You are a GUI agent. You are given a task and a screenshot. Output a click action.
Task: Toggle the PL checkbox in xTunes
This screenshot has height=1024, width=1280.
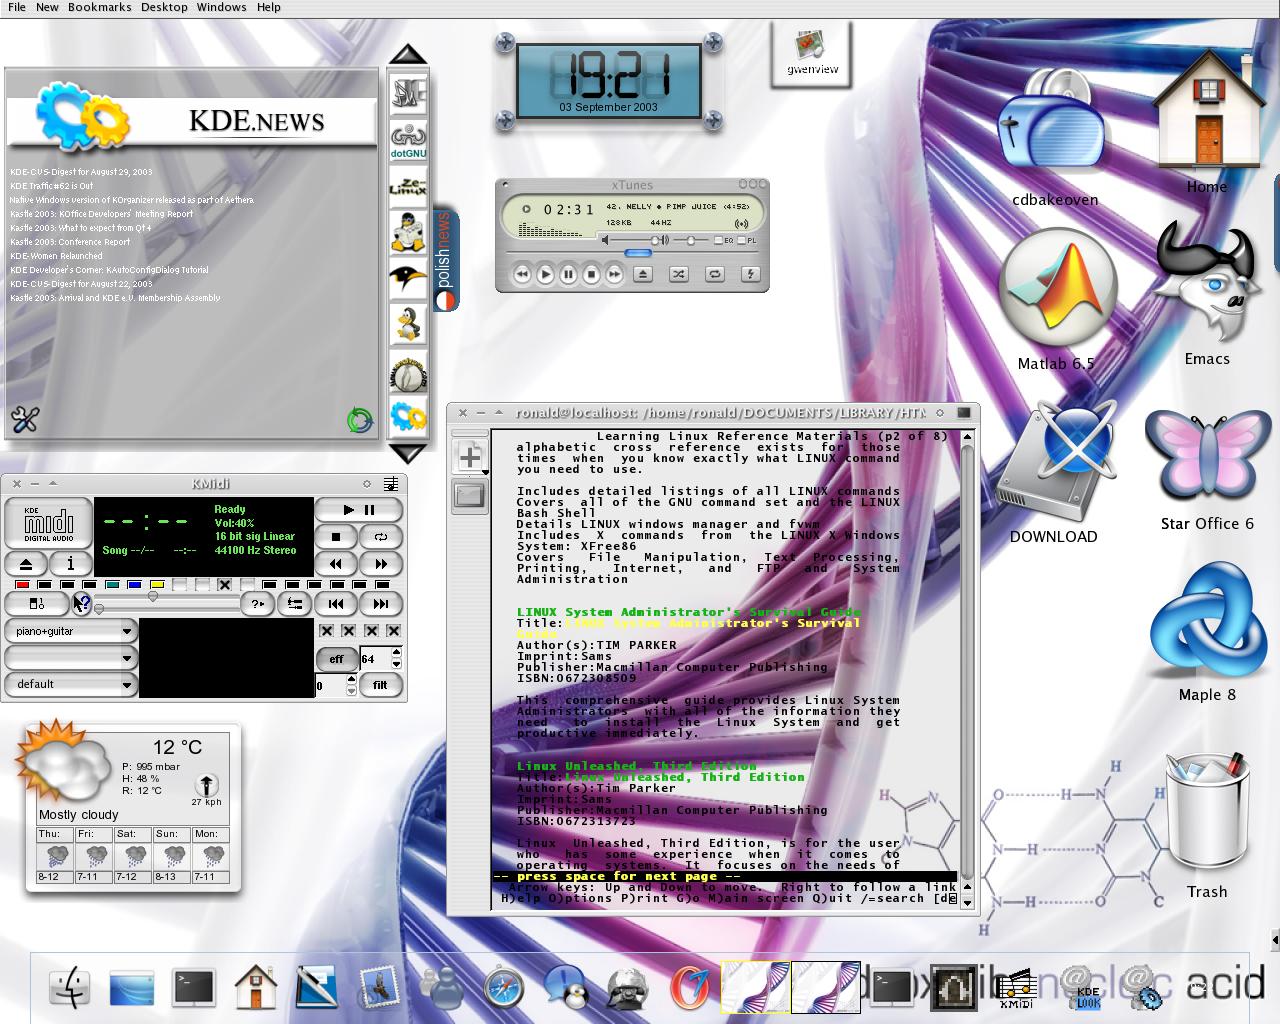click(x=743, y=241)
